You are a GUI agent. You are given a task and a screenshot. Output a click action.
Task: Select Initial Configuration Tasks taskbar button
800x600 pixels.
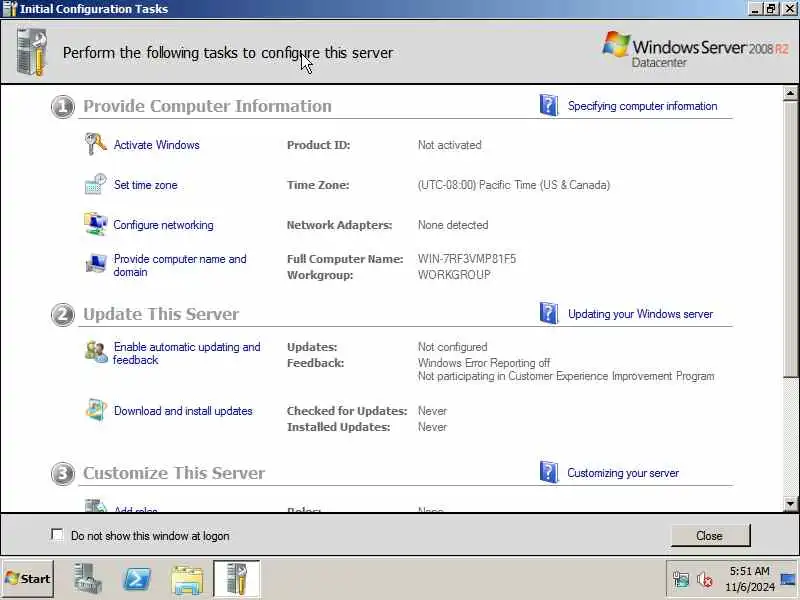coord(236,579)
